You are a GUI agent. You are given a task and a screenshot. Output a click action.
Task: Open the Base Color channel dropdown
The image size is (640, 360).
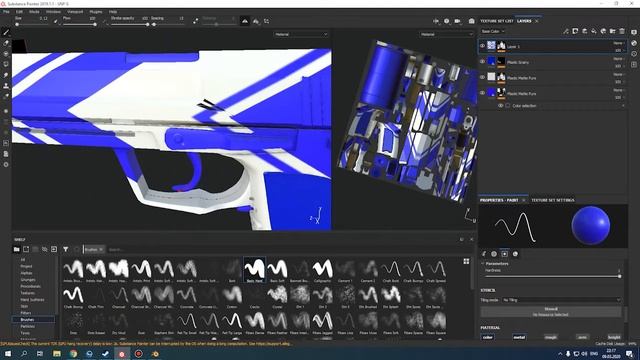tap(492, 31)
